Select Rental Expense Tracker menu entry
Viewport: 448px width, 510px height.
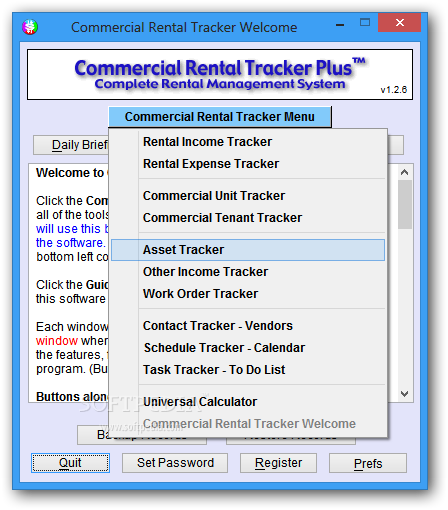pos(248,164)
